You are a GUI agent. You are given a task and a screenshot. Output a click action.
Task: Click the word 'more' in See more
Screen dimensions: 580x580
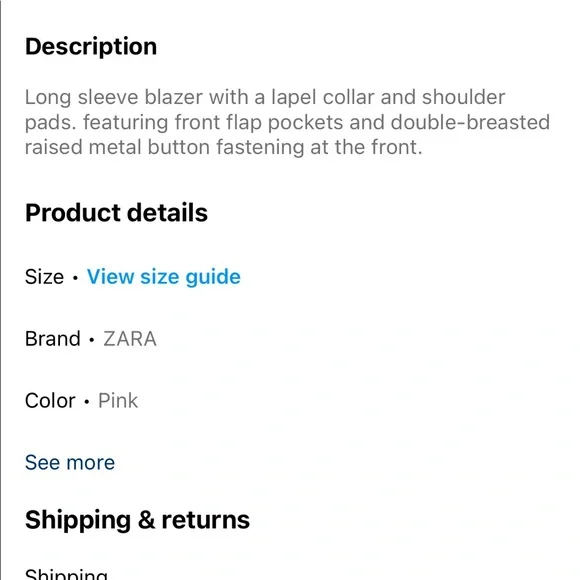[x=91, y=463]
